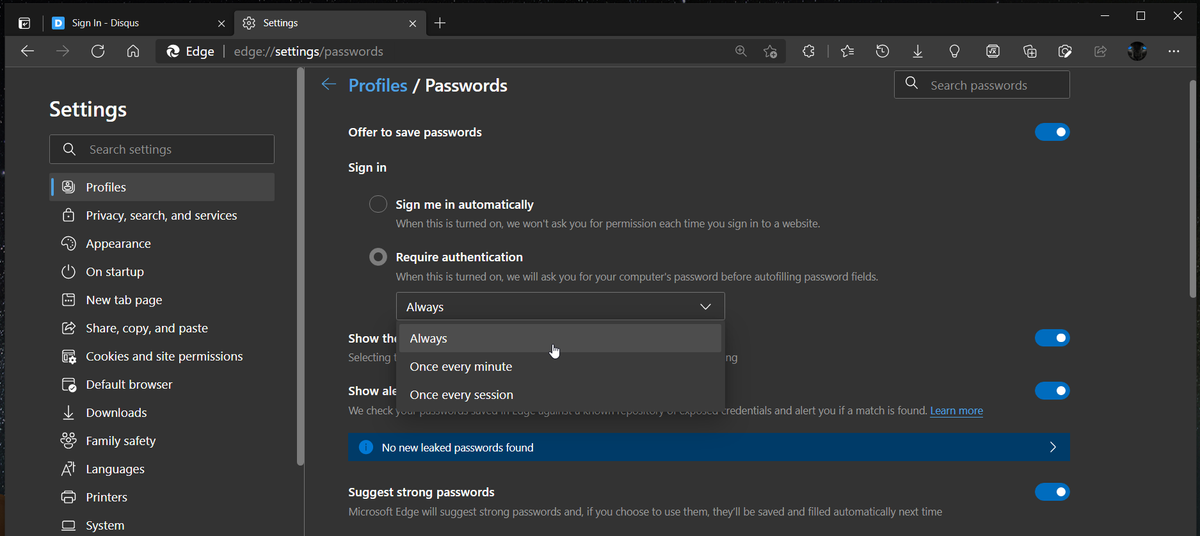The image size is (1200, 536).
Task: Toggle the Show the reveal password switch
Action: [1052, 338]
